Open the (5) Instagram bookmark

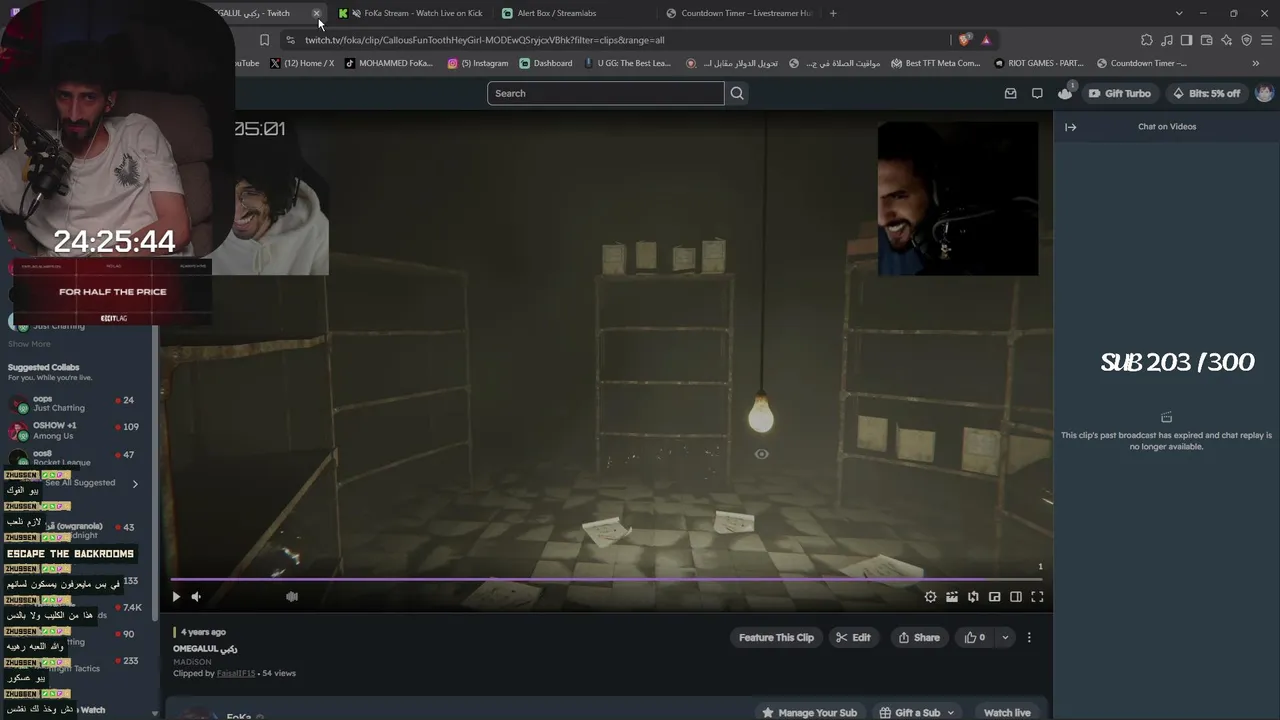click(478, 63)
